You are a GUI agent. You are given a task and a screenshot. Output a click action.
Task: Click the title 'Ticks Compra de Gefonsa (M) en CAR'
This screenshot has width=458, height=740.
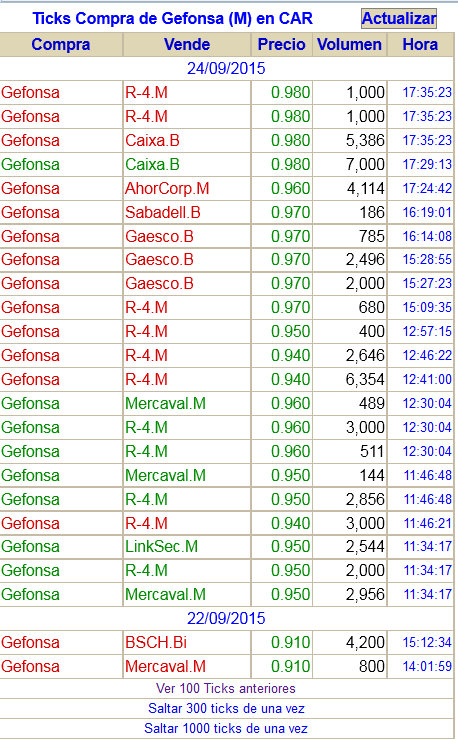click(172, 18)
